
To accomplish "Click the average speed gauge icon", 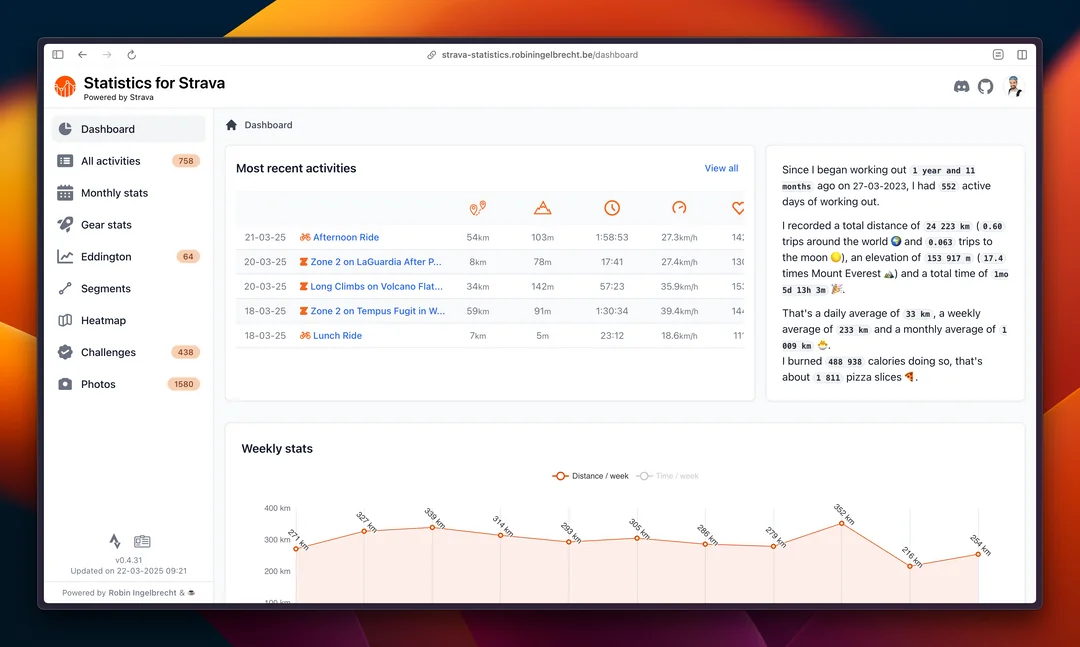I will pyautogui.click(x=679, y=207).
